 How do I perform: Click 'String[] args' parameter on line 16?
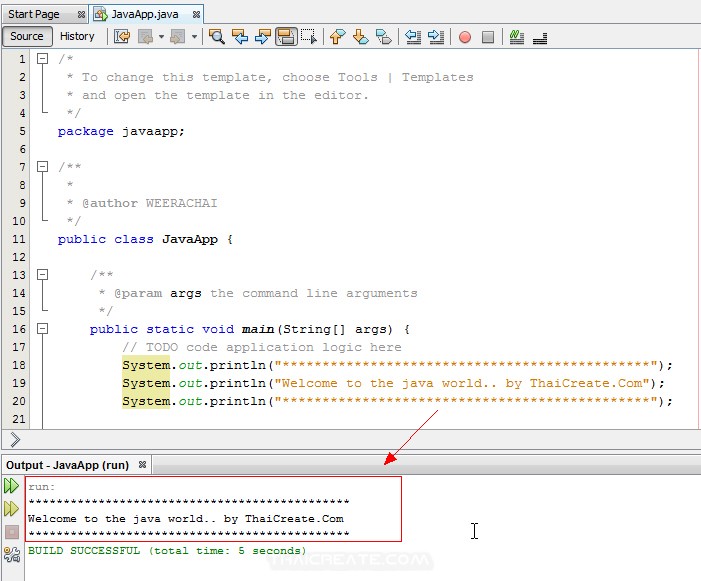pos(337,329)
